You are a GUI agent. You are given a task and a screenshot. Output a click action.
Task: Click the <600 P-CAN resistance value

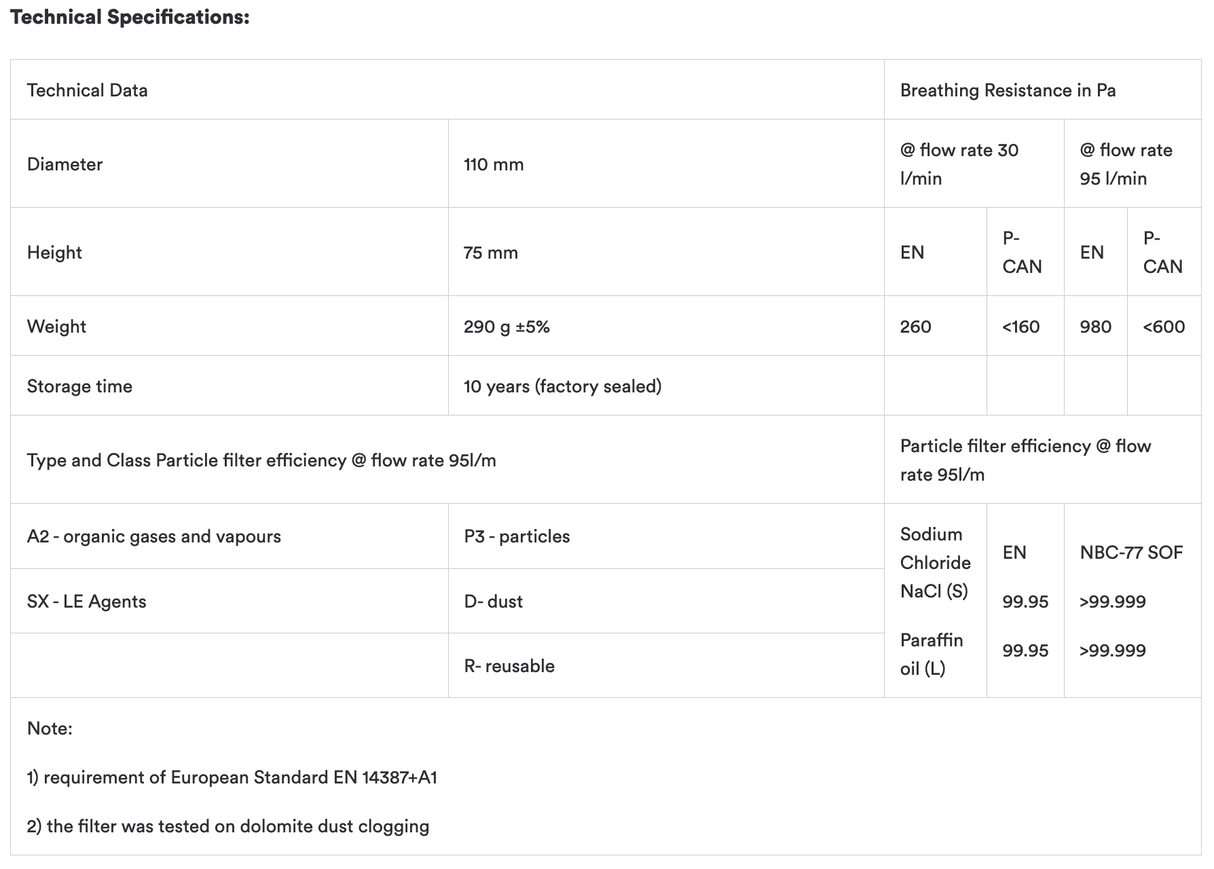tap(1163, 326)
